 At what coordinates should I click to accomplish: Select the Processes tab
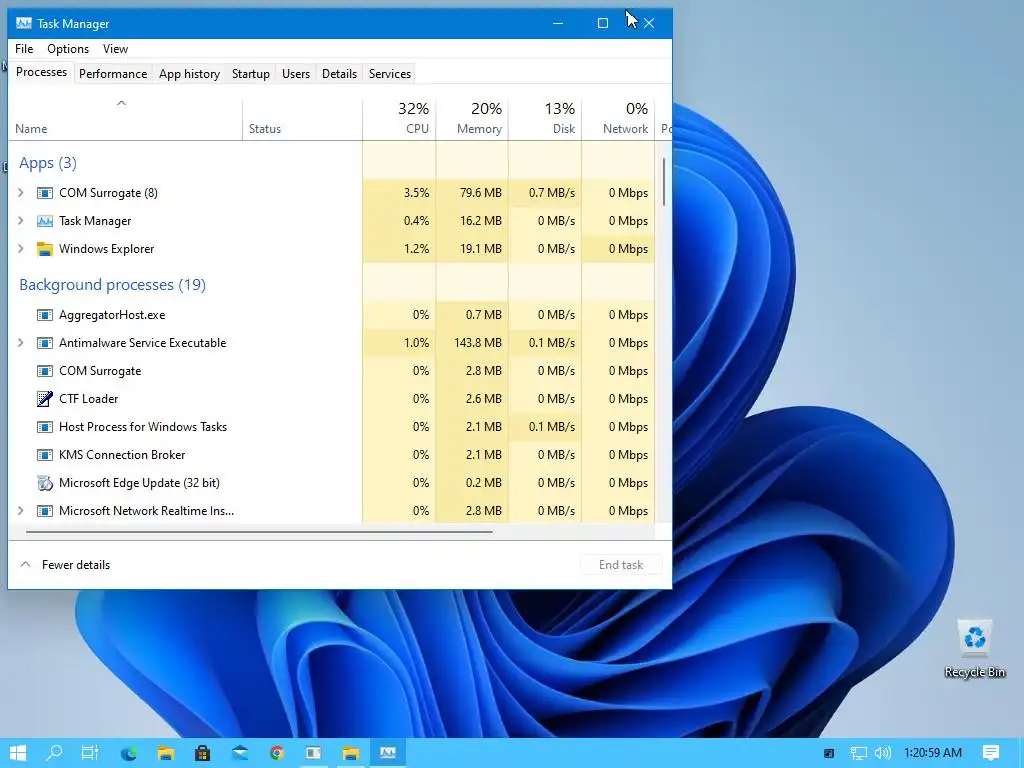coord(41,72)
